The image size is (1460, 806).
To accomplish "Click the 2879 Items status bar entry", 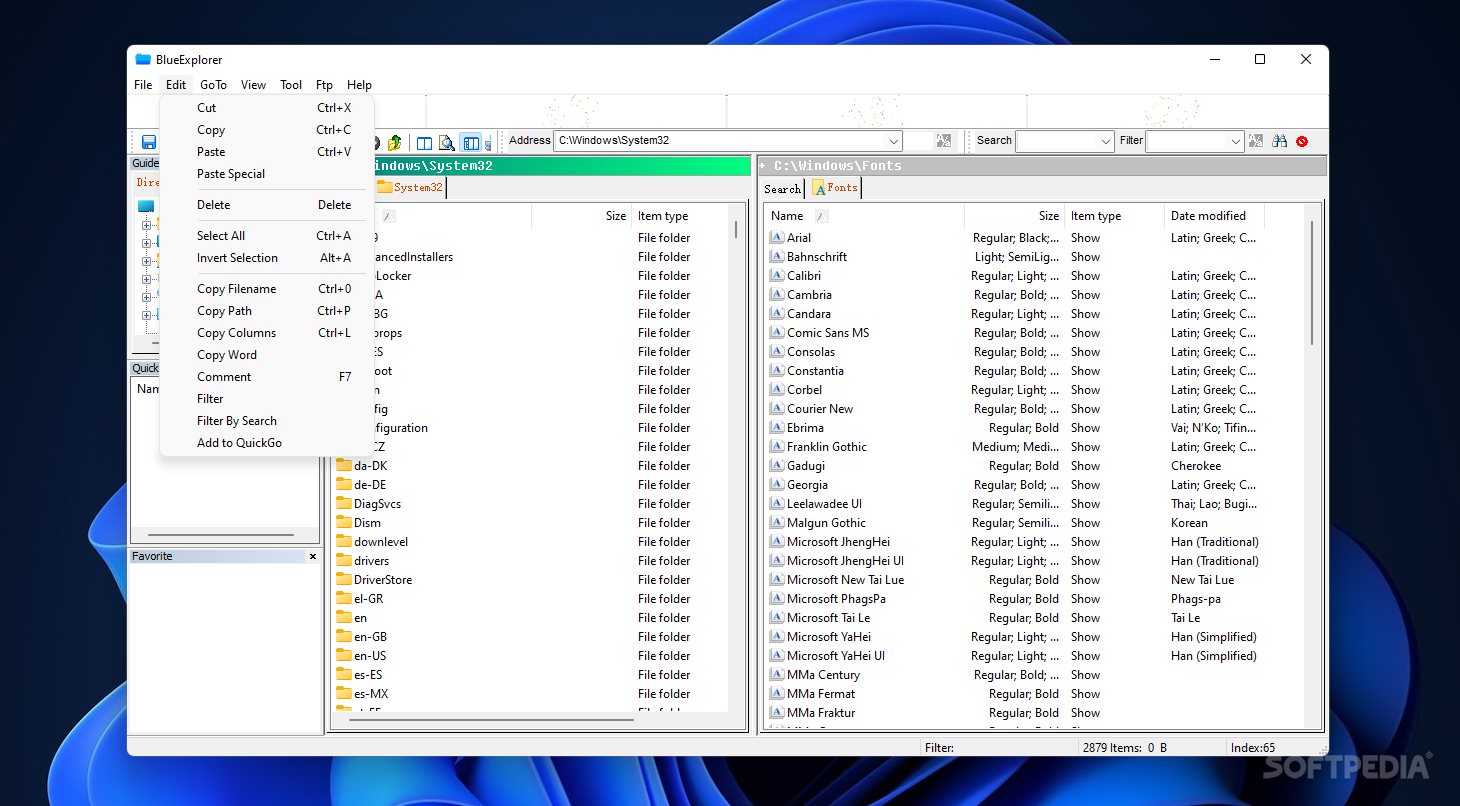I will click(x=1125, y=748).
